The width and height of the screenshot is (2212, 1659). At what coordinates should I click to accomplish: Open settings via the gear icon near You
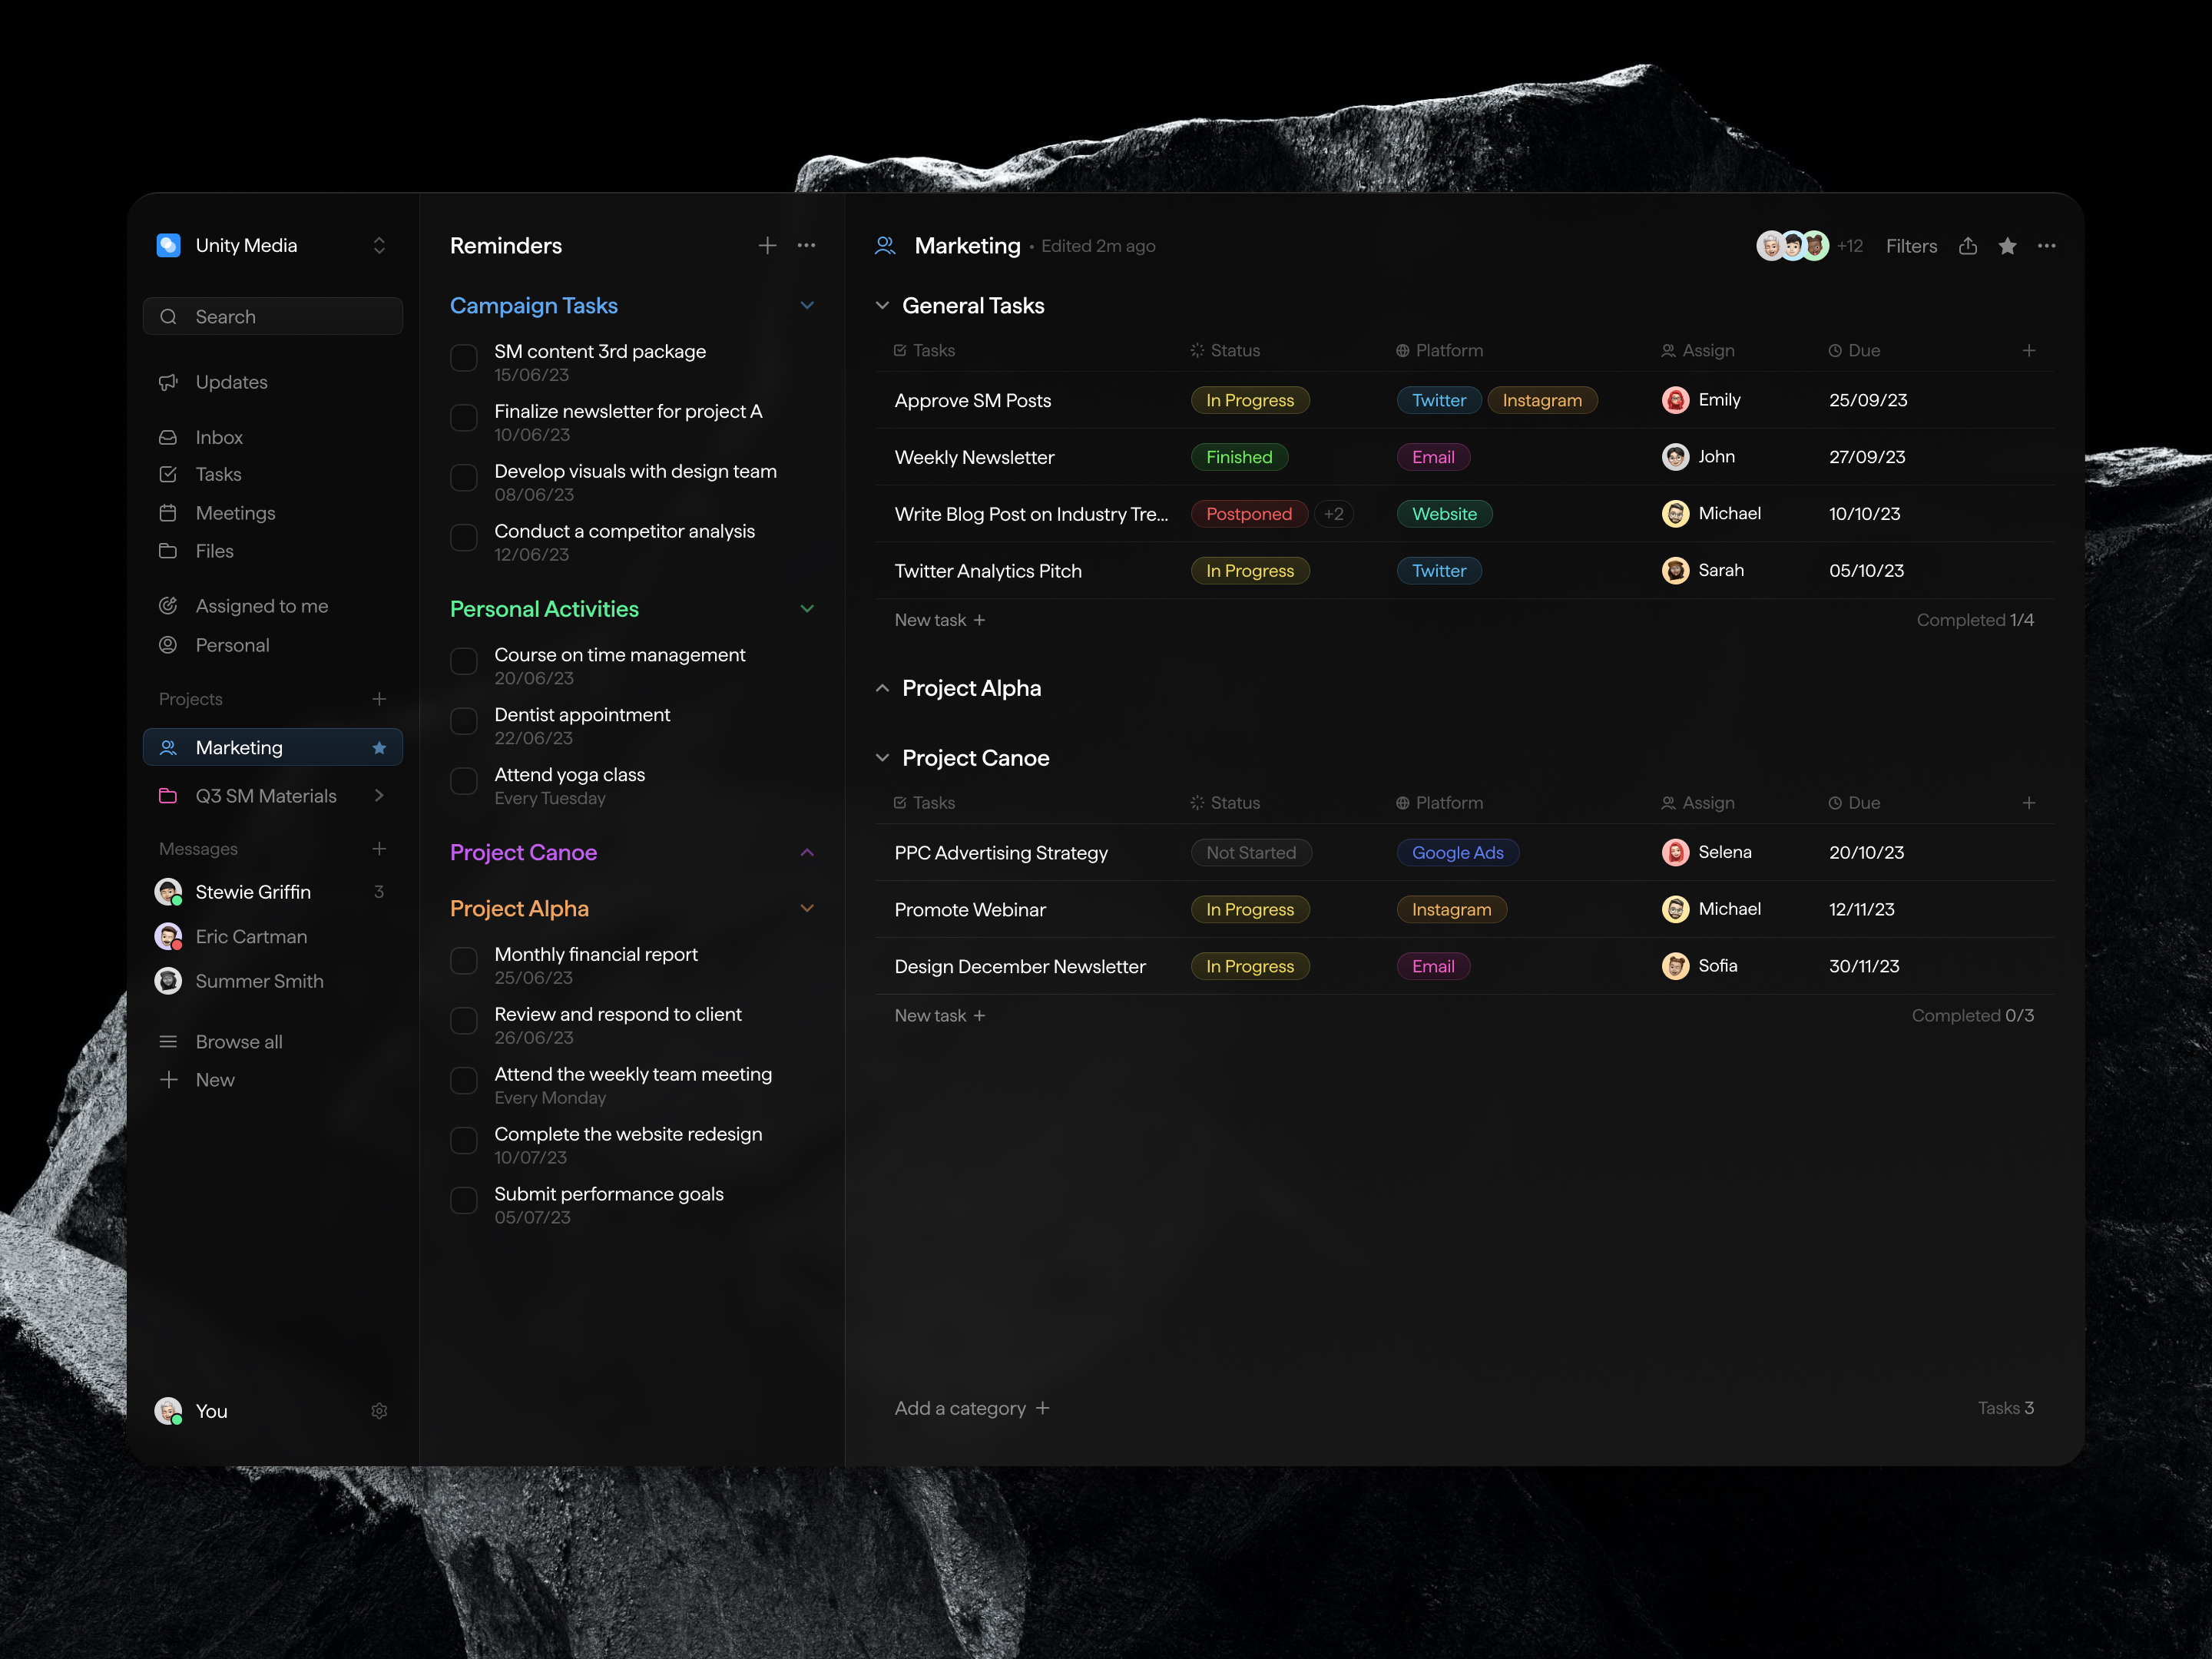pos(379,1411)
